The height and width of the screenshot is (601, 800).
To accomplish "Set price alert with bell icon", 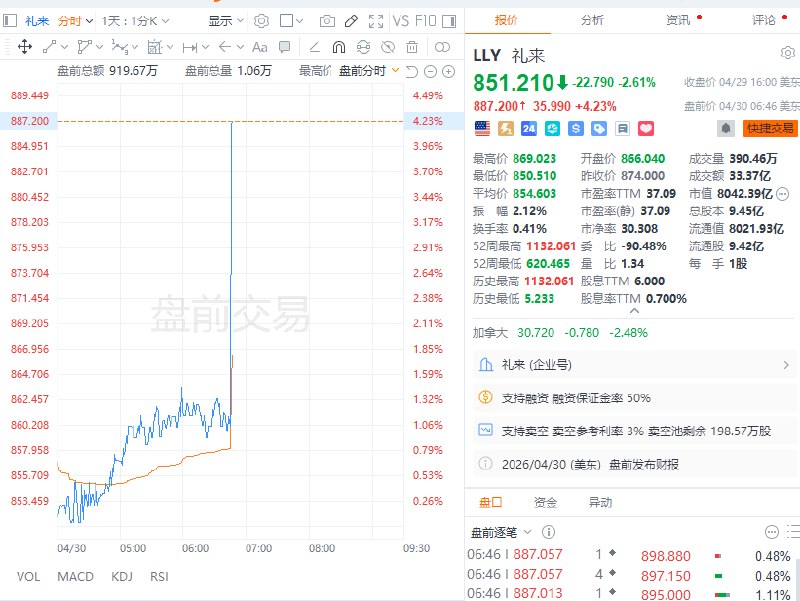I will [x=726, y=128].
